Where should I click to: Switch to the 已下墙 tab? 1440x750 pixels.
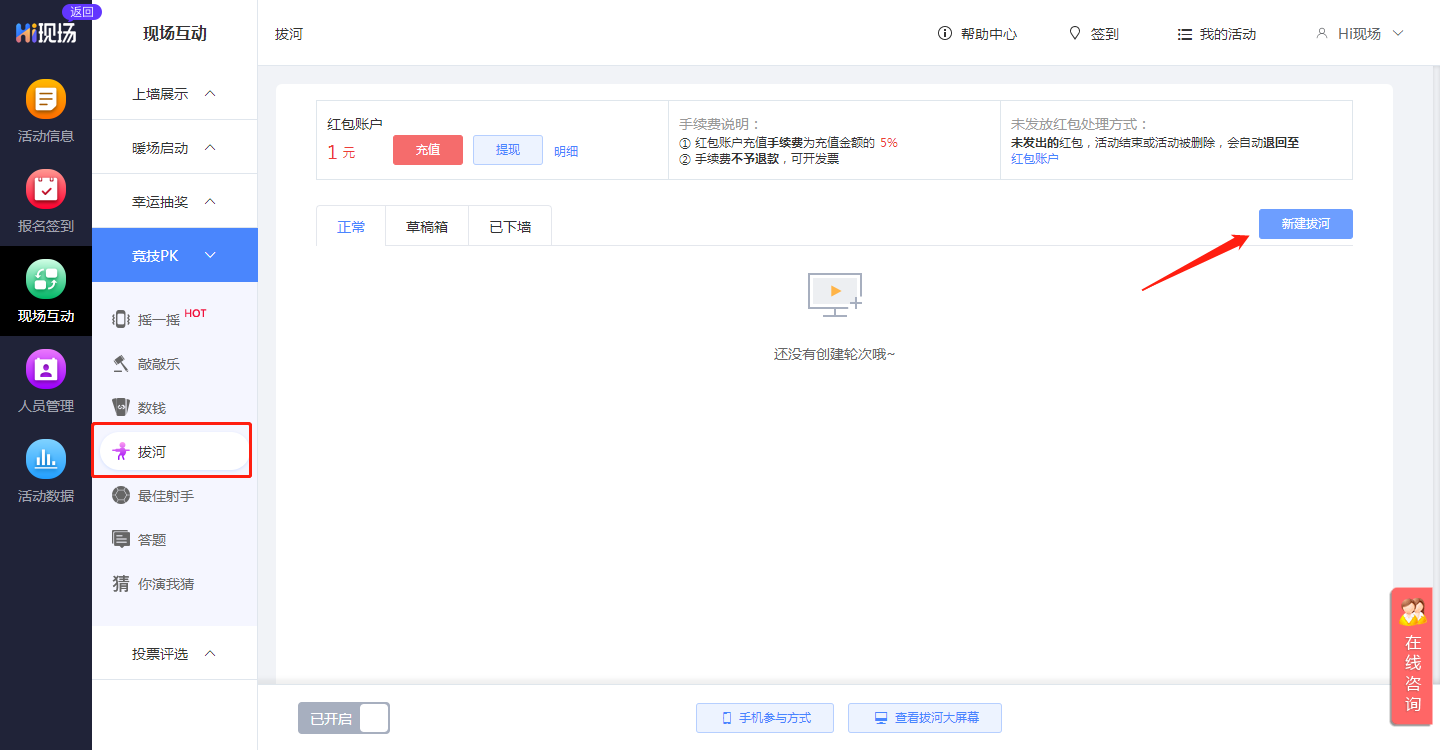point(510,227)
